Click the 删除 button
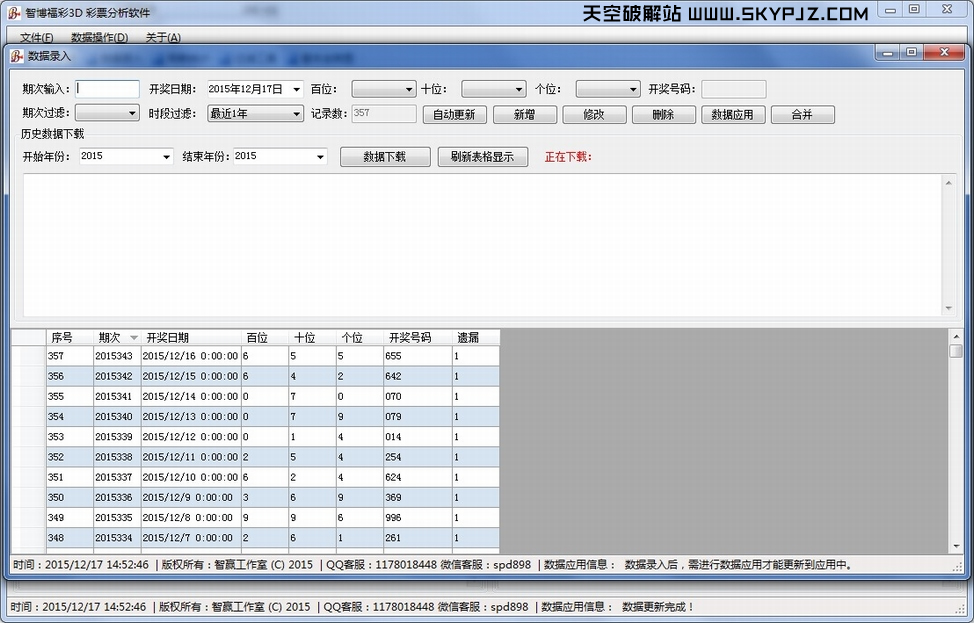This screenshot has width=974, height=623. pyautogui.click(x=663, y=114)
